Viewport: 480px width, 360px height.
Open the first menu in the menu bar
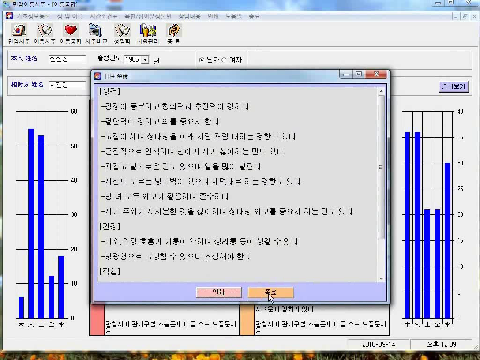coord(32,16)
